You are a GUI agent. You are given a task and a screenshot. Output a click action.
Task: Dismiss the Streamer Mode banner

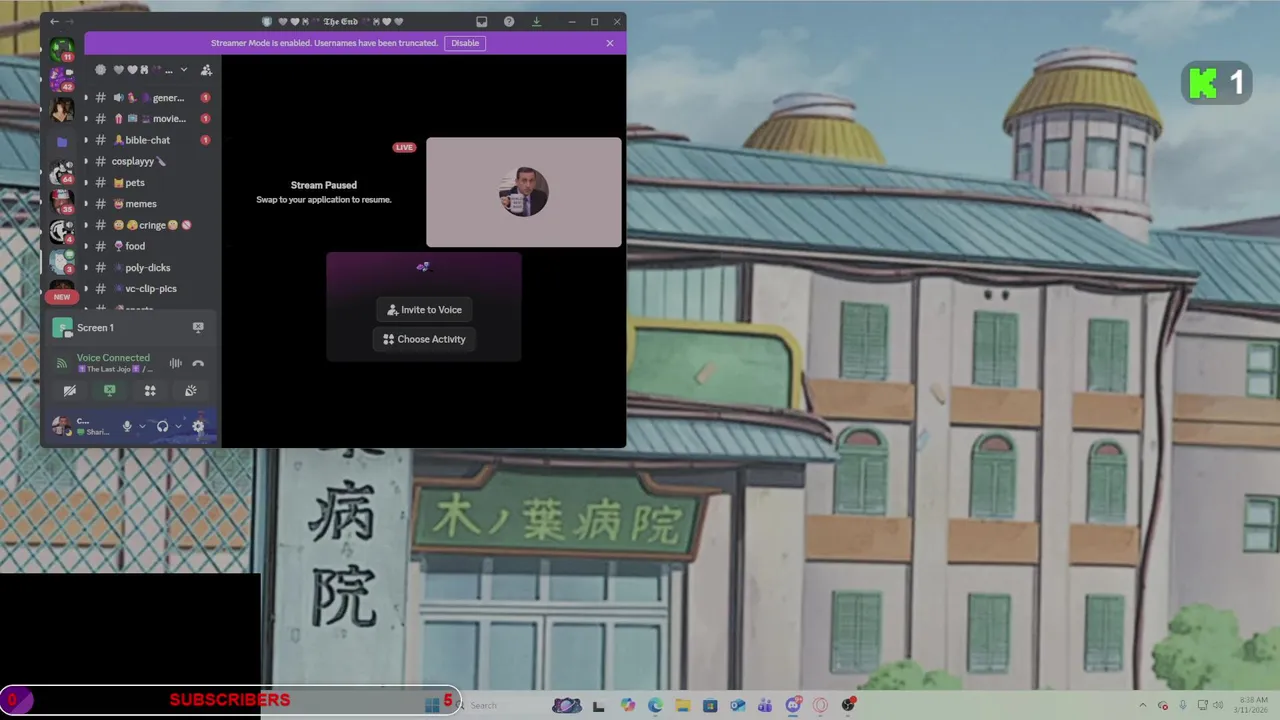point(610,43)
